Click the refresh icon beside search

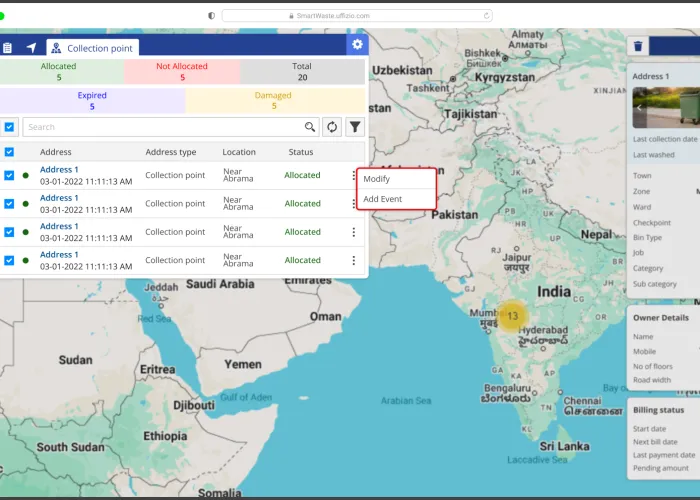tap(333, 127)
